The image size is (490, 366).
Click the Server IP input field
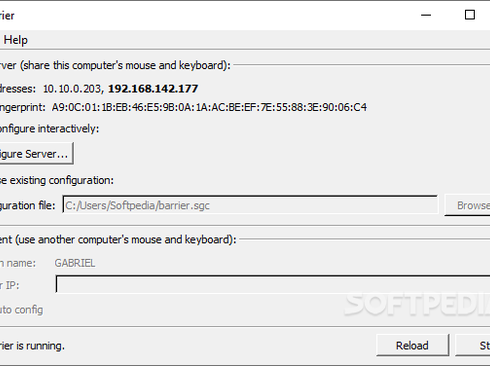(x=273, y=284)
